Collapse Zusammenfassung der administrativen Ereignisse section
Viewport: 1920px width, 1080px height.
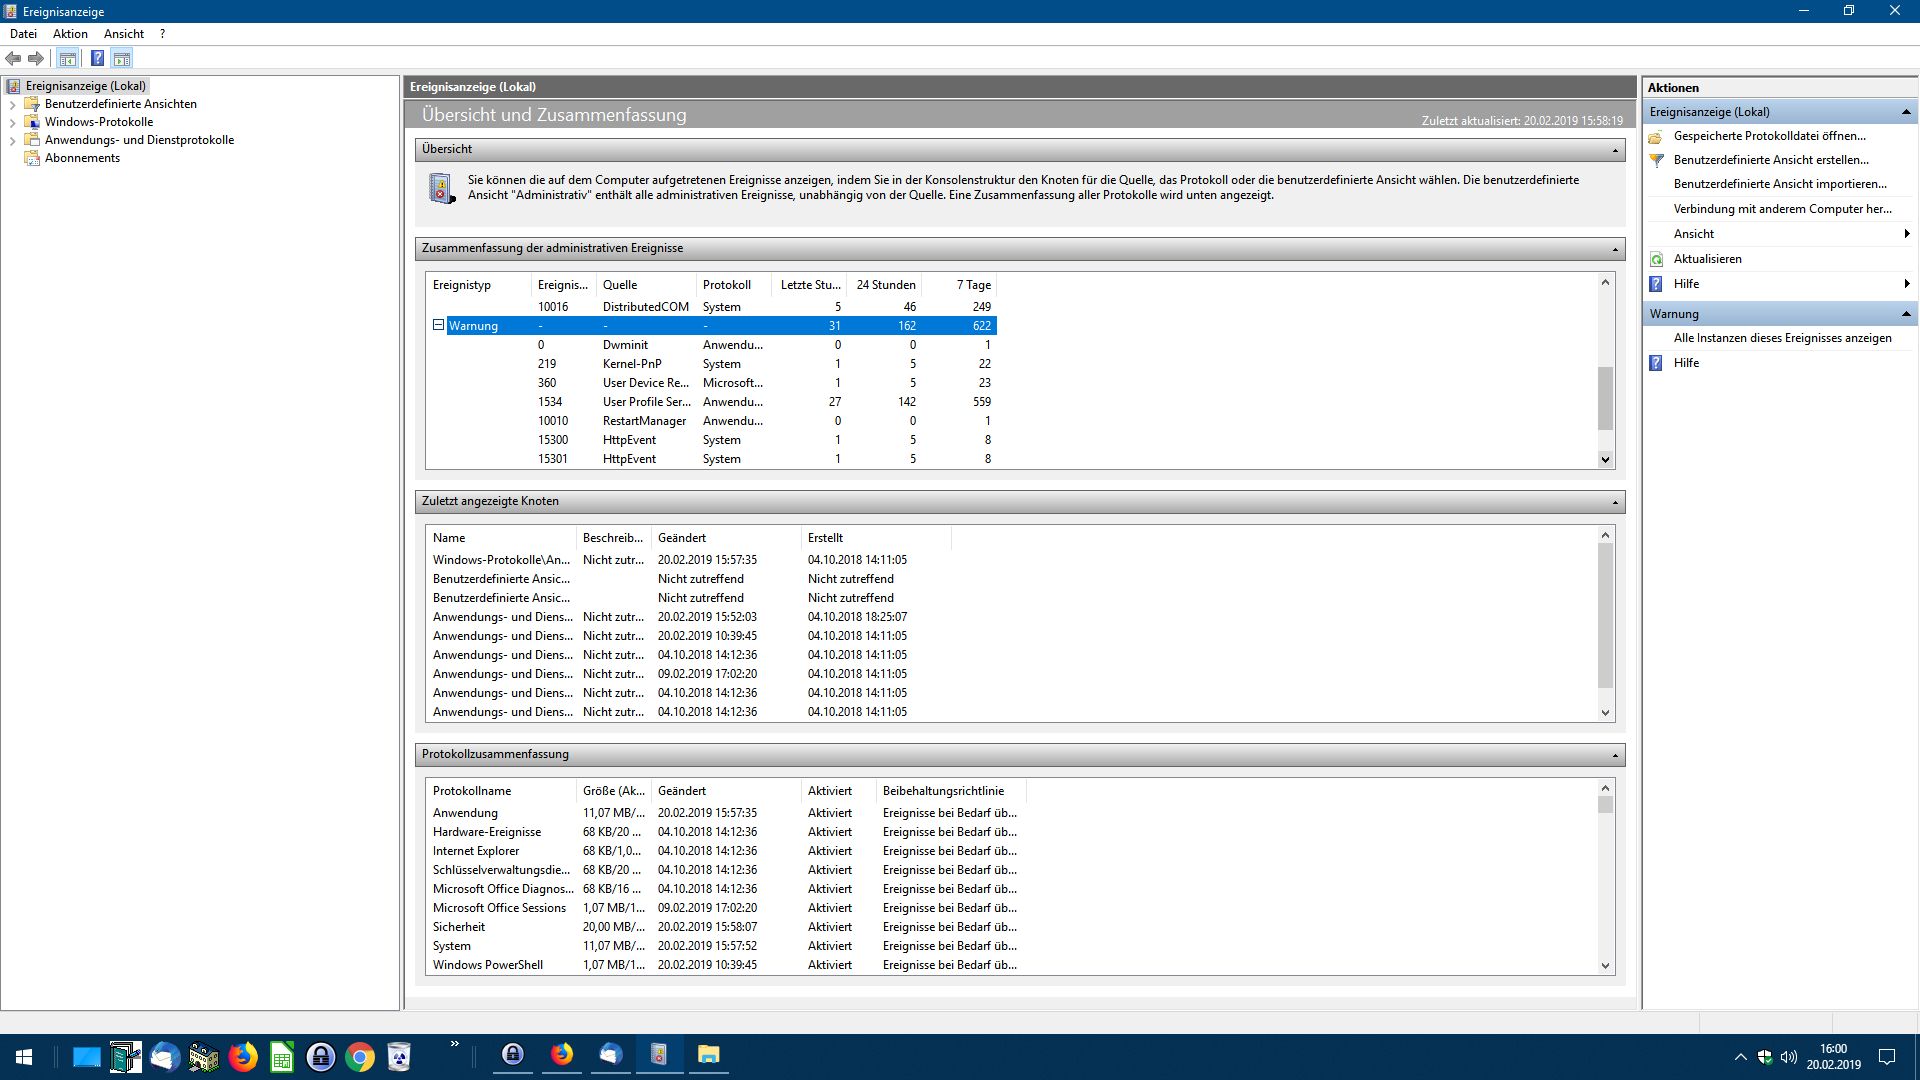coord(1615,249)
